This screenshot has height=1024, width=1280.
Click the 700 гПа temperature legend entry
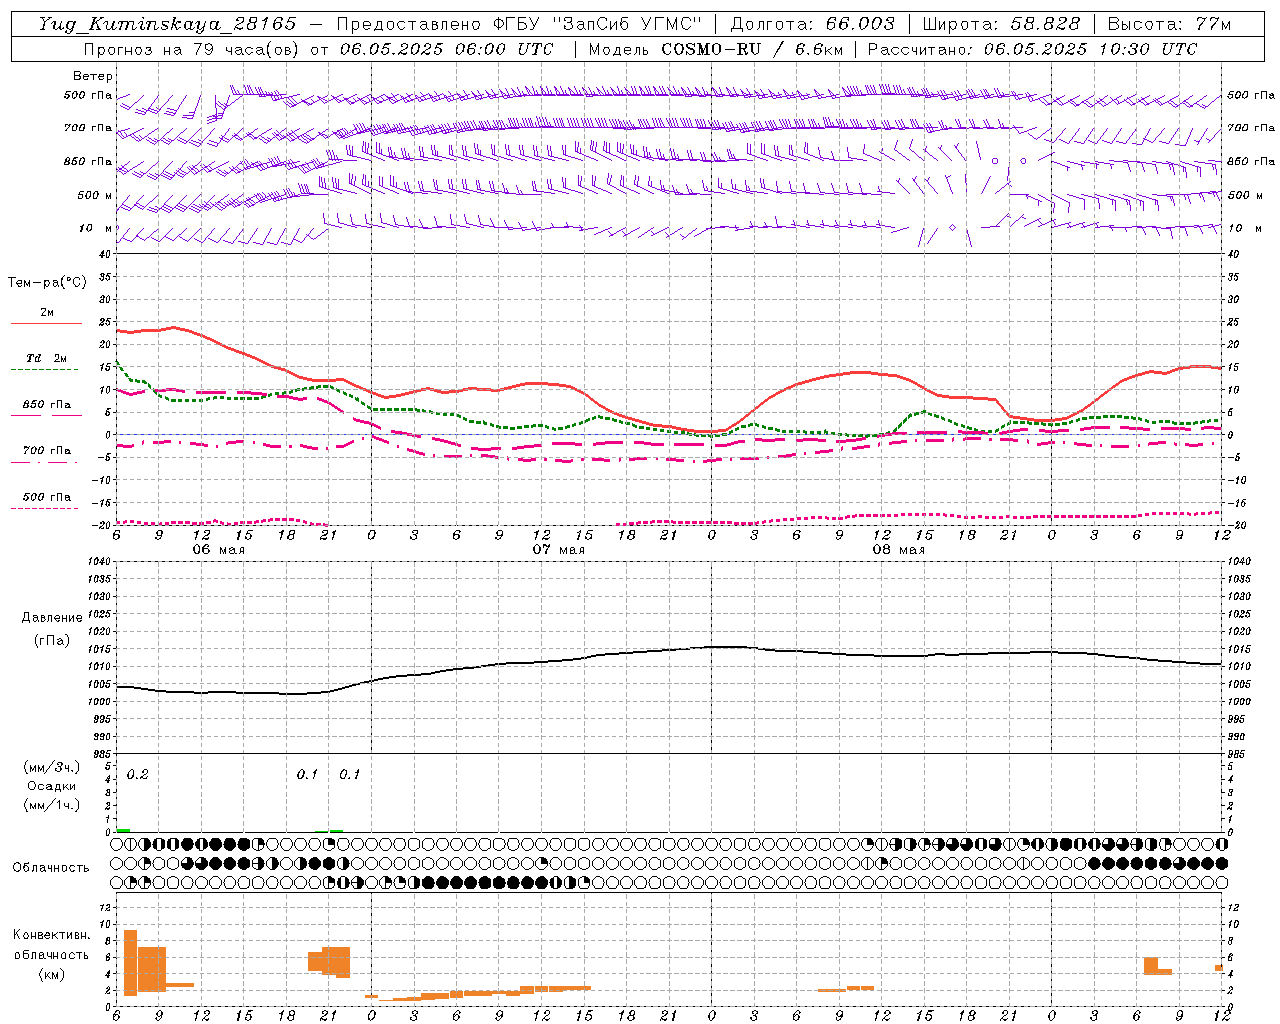pos(46,450)
